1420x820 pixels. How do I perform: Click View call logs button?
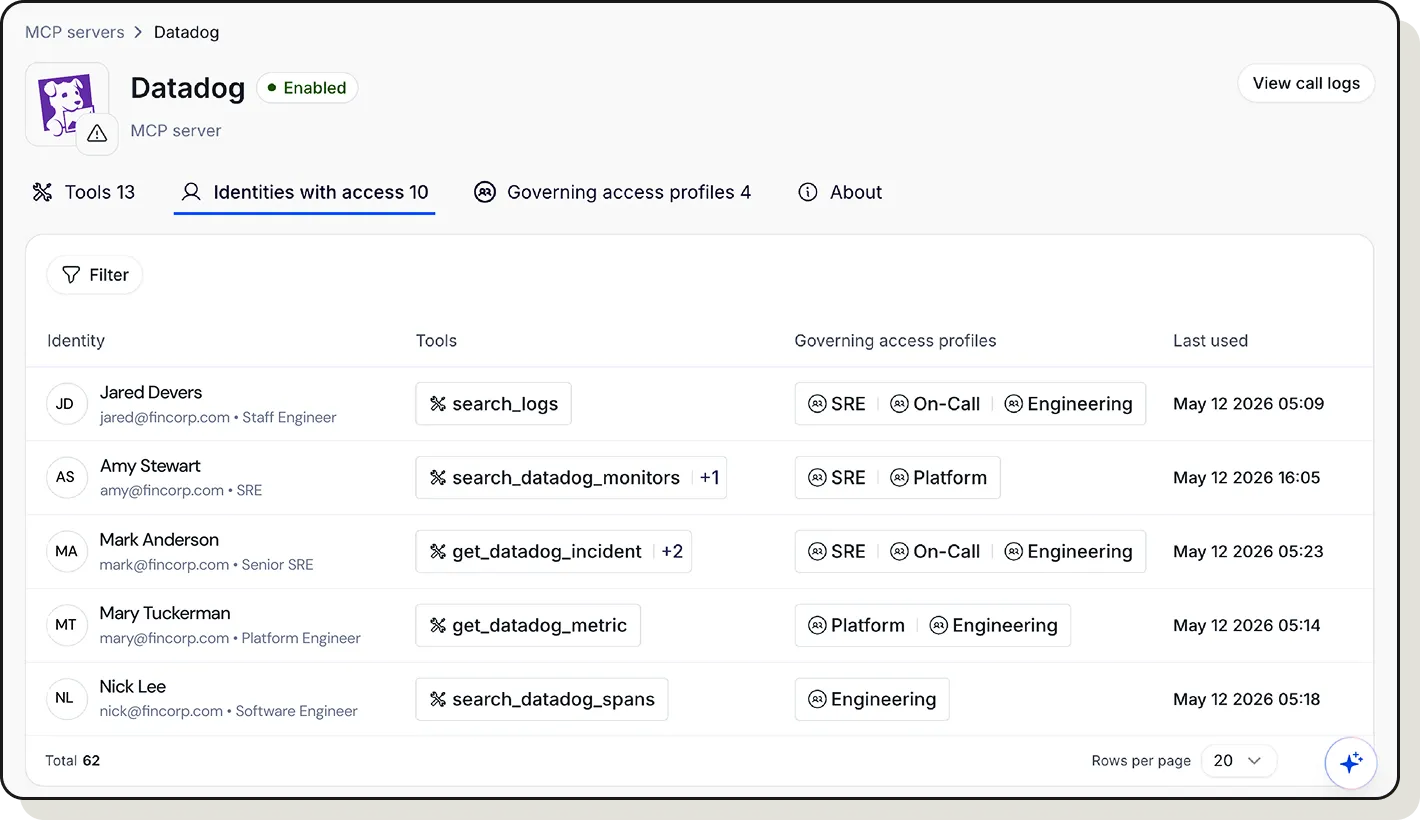coord(1306,83)
